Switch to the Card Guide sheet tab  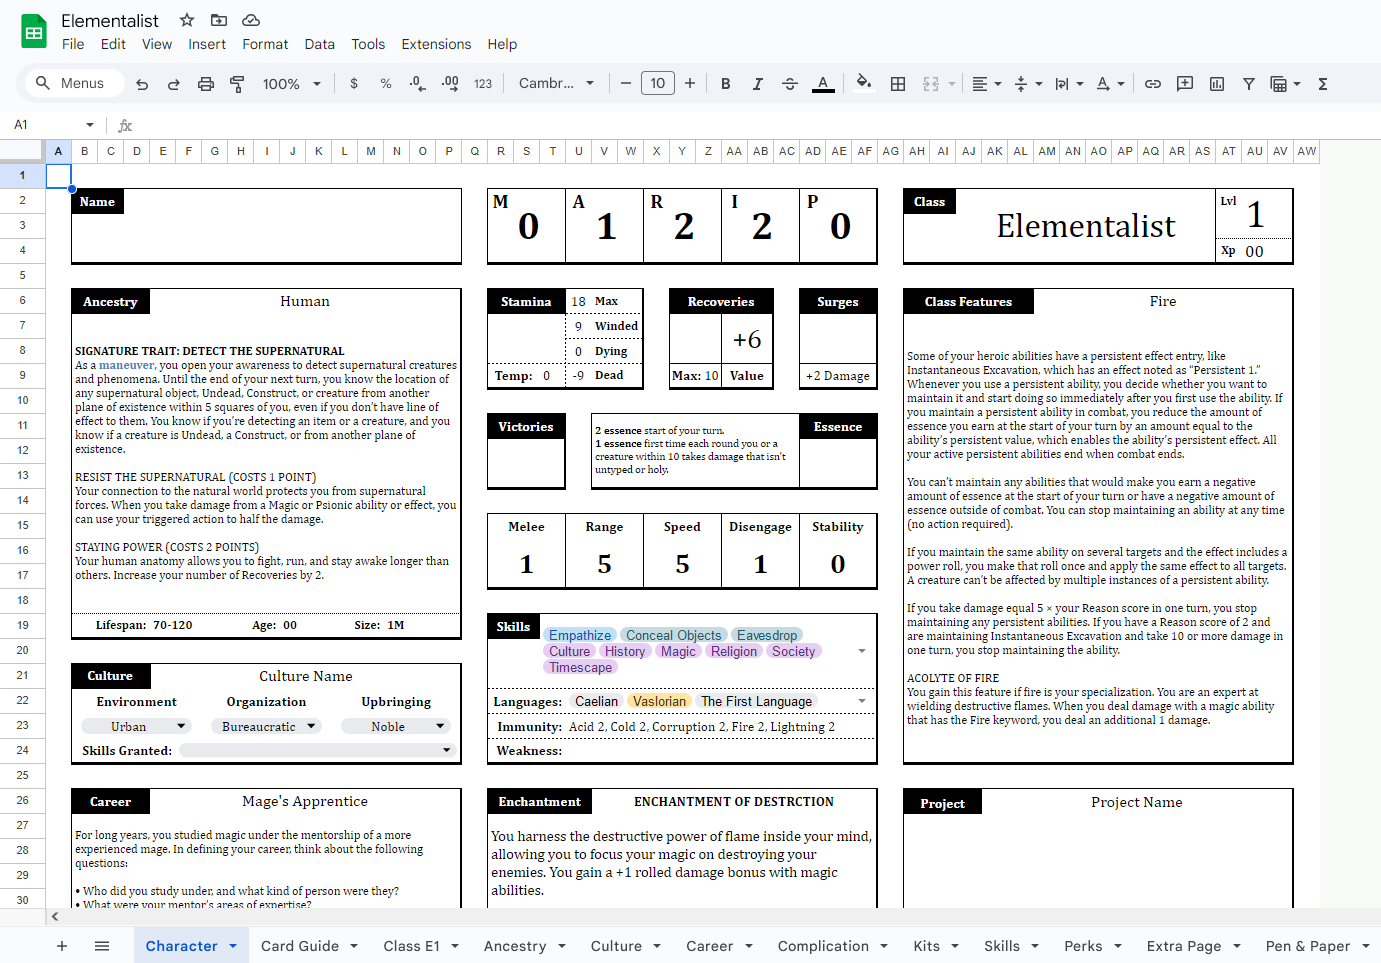click(x=309, y=946)
